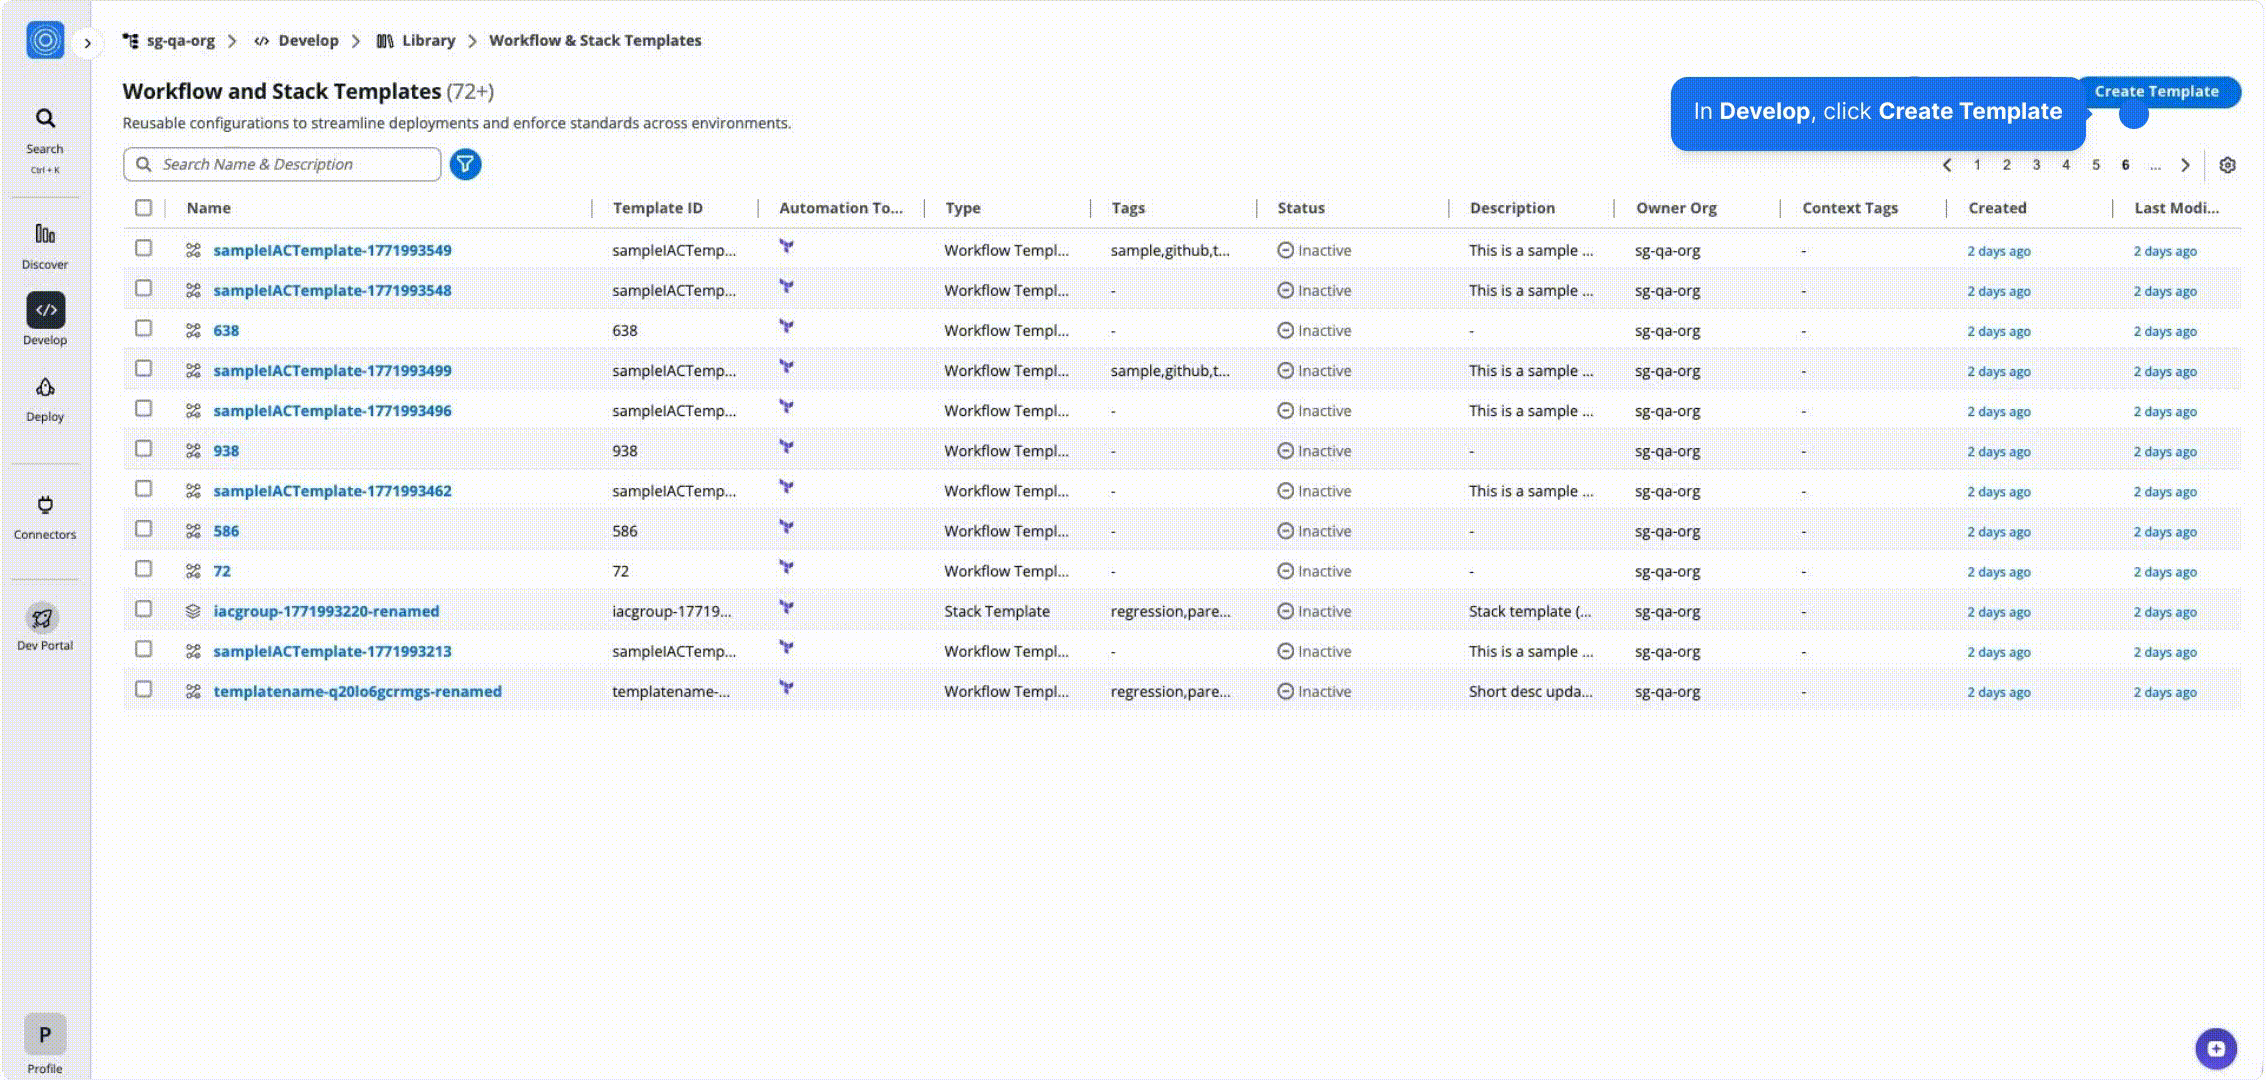Open the filter icon beside the search box

[465, 164]
